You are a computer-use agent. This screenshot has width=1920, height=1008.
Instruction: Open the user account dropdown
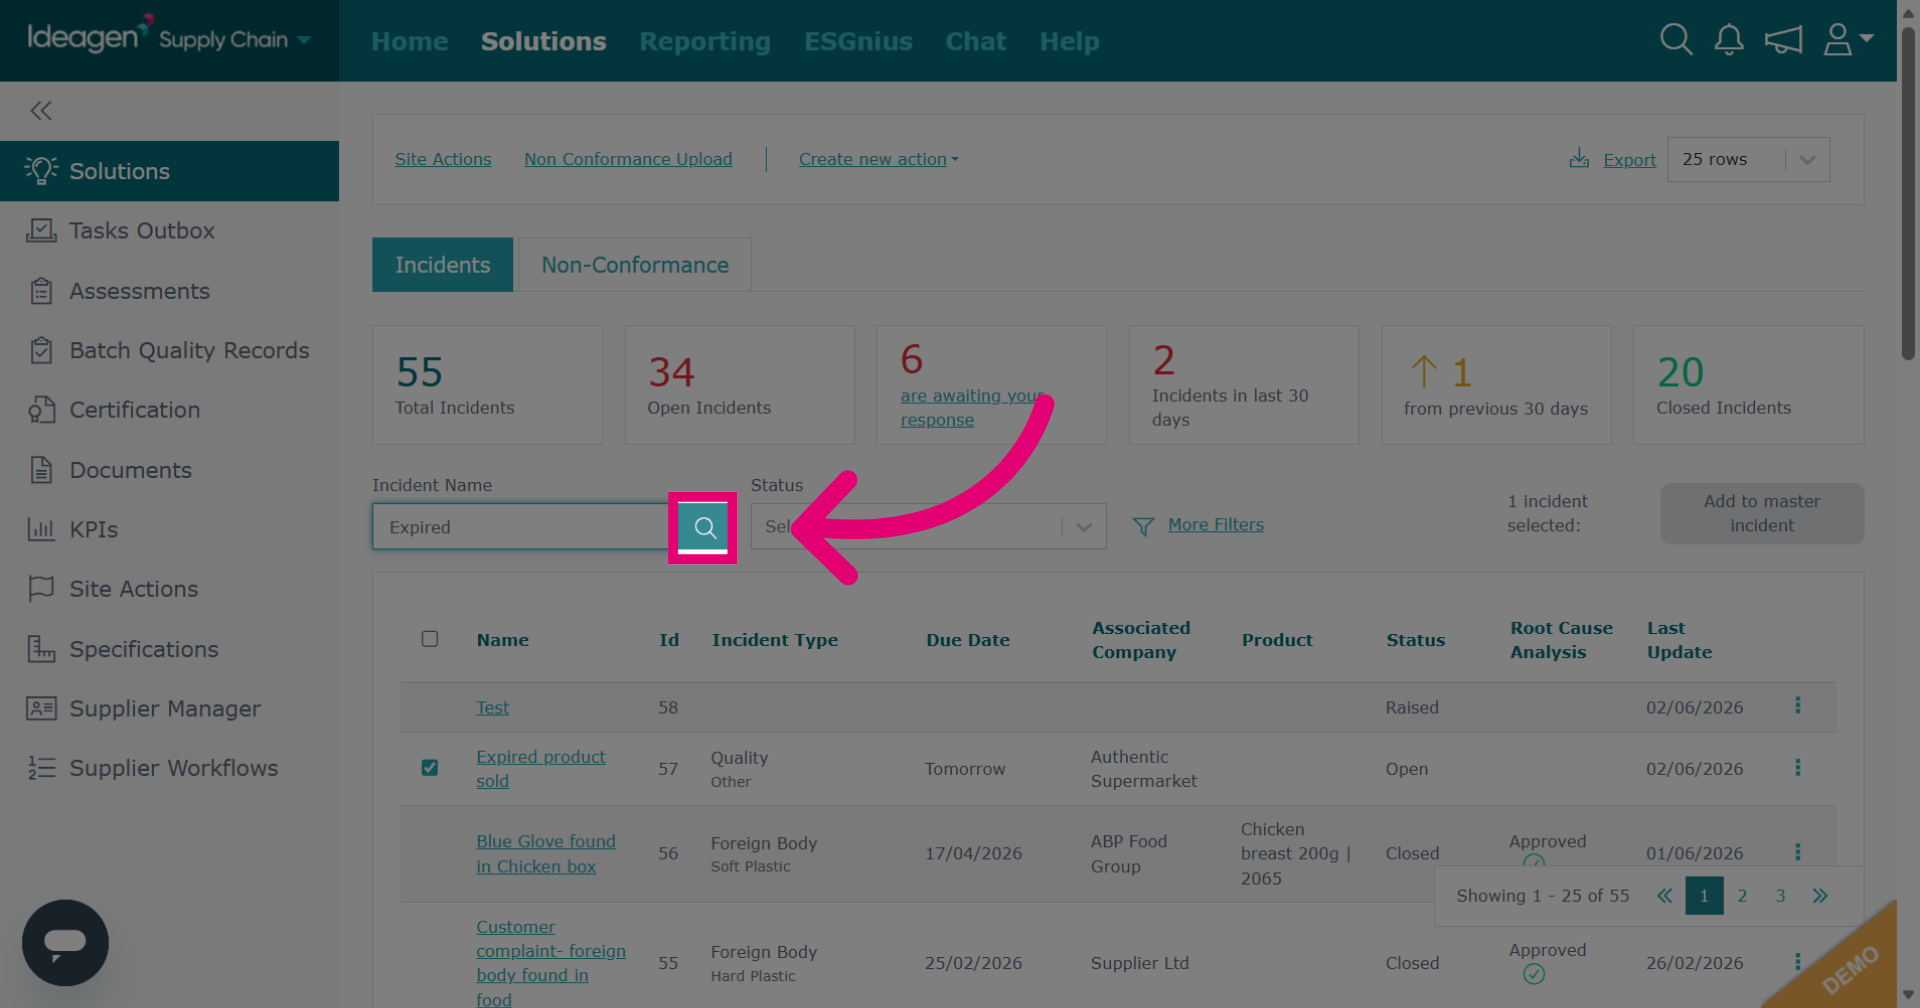pyautogui.click(x=1848, y=40)
